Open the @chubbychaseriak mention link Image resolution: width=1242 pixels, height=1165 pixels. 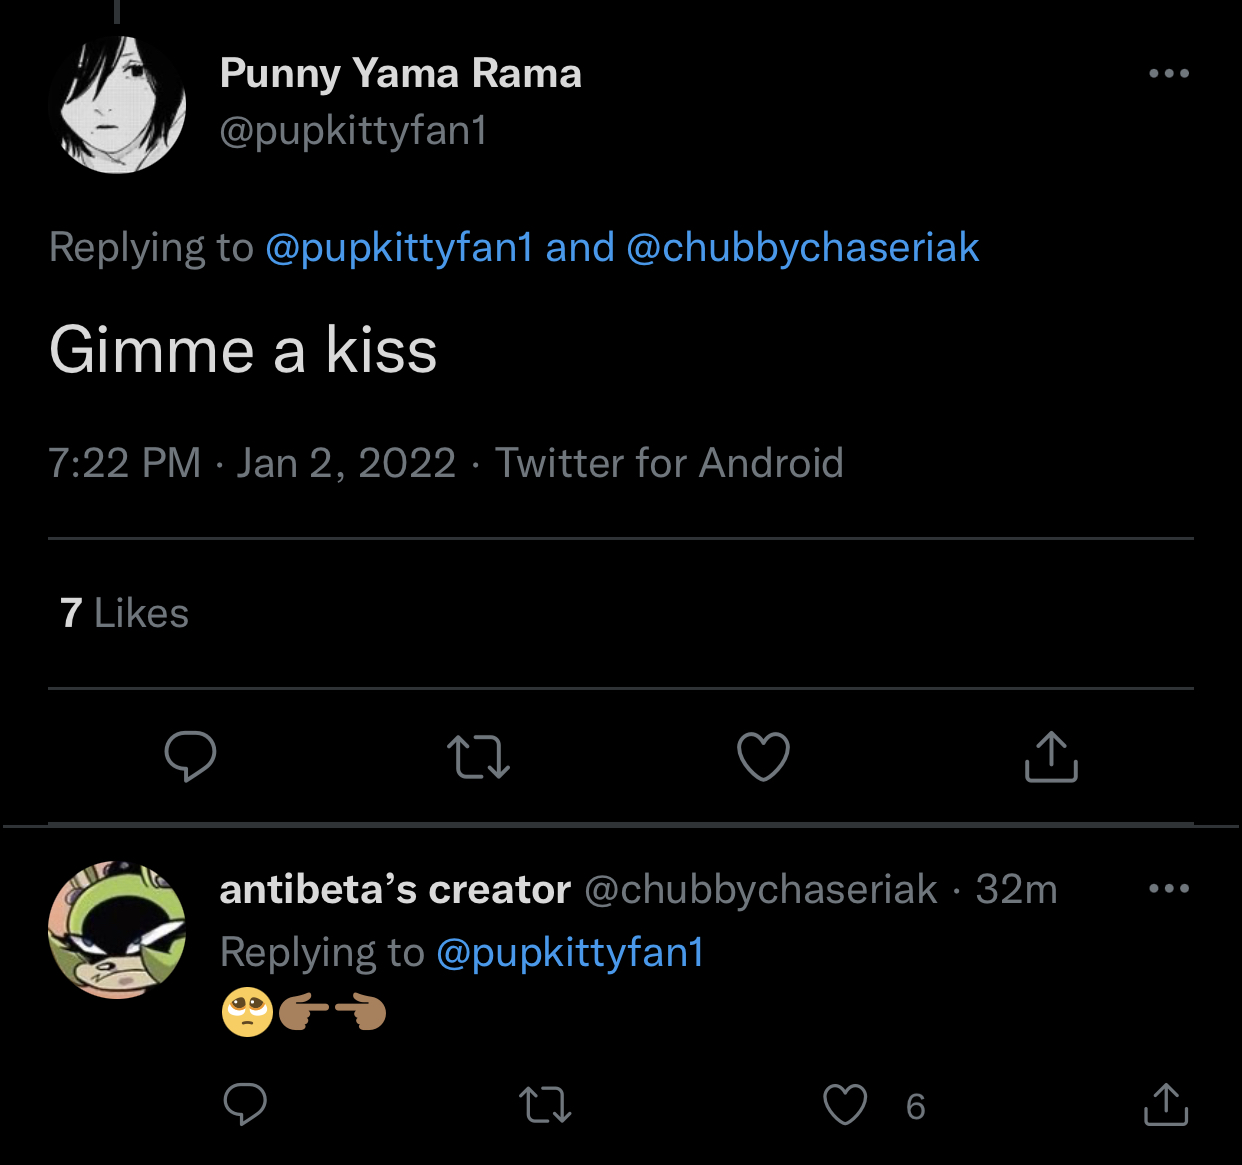803,248
